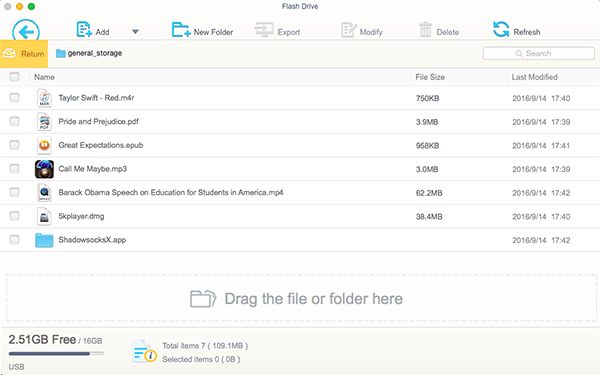Viewport: 600px width, 376px height.
Task: Click the Refresh toolbar label
Action: tap(527, 32)
